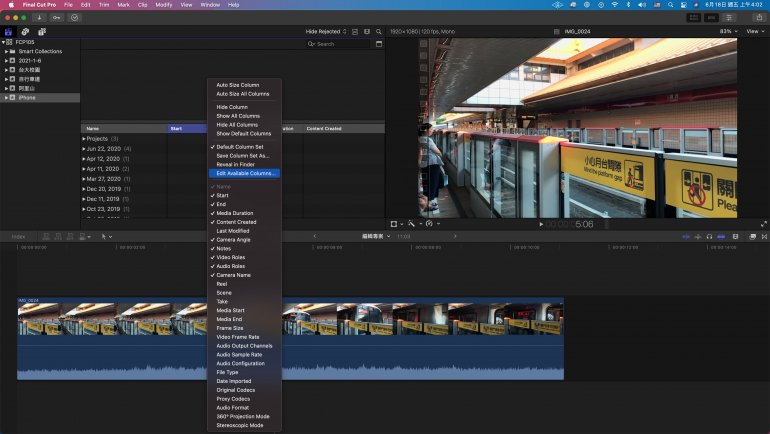This screenshot has height=434, width=770.
Task: Choose Edit Available Columns menu item
Action: (246, 173)
